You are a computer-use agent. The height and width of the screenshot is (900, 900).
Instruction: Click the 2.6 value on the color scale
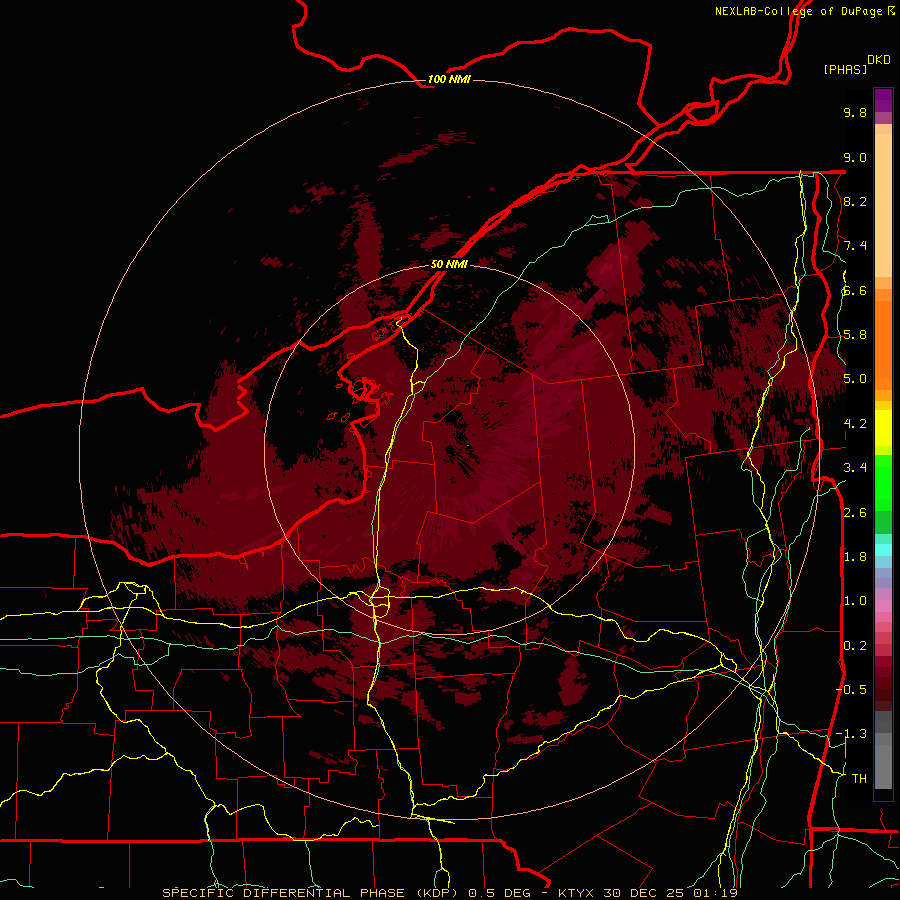[855, 513]
